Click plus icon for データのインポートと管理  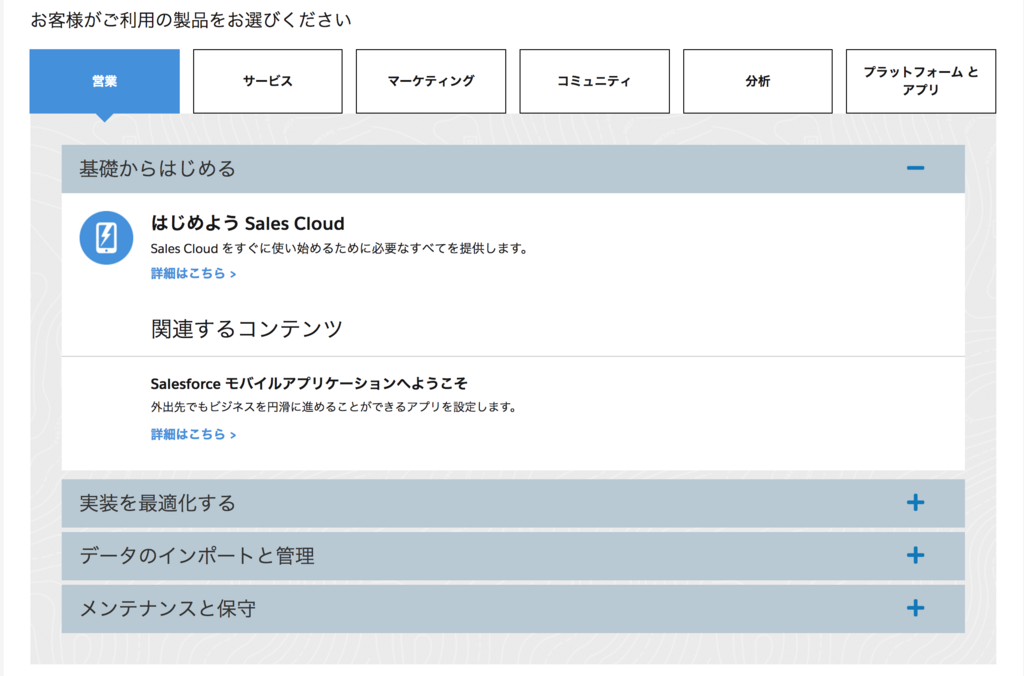(915, 555)
